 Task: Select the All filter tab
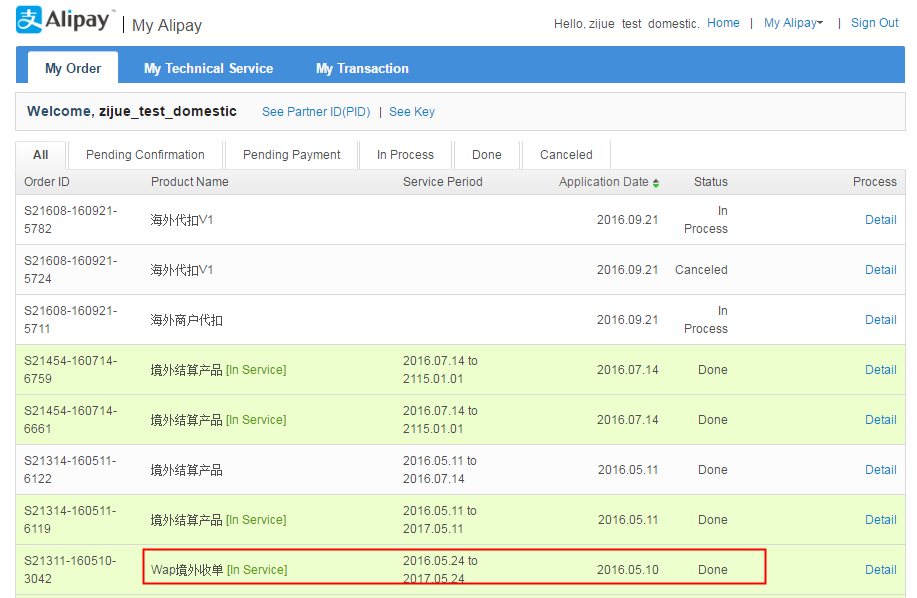41,155
